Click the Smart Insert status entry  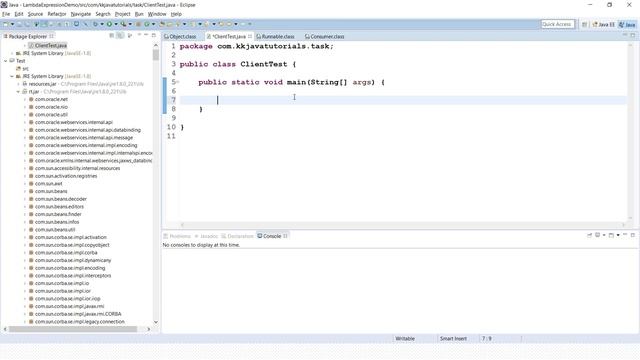[x=453, y=338]
